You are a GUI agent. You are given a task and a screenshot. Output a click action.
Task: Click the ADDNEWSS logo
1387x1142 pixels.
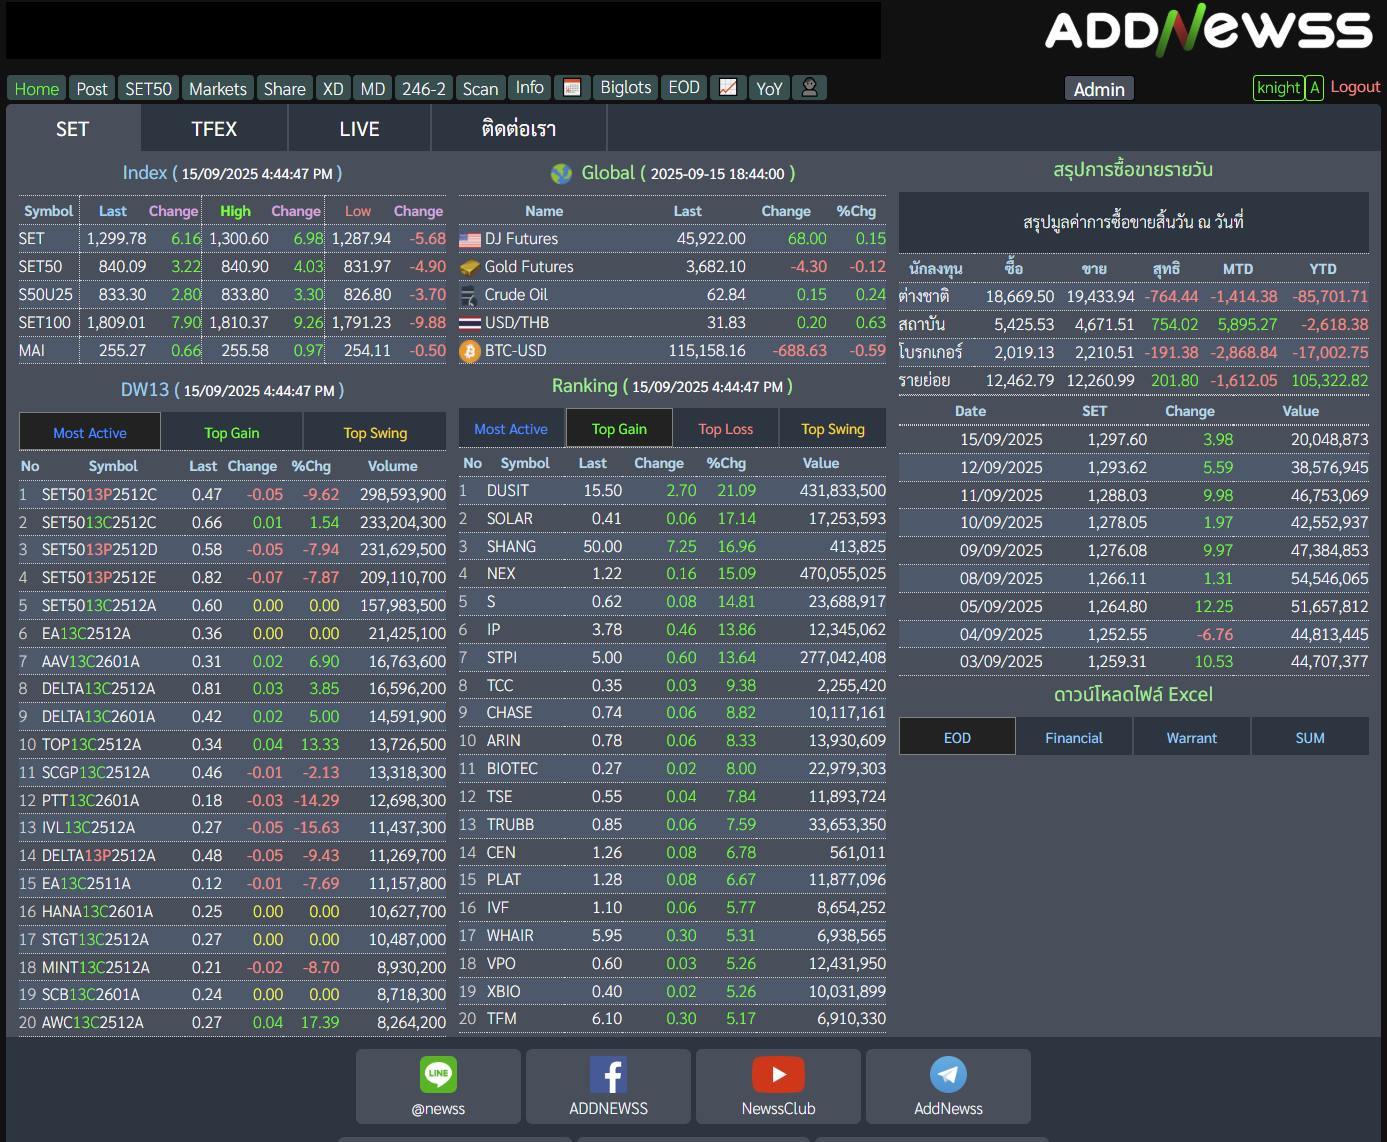tap(1209, 30)
